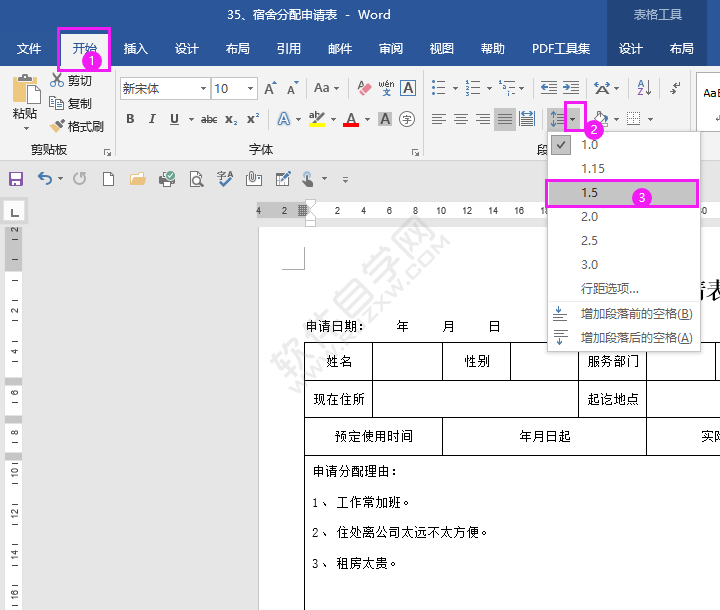Screen dimensions: 720x610
Task: Apply superscript formatting
Action: [x=253, y=119]
